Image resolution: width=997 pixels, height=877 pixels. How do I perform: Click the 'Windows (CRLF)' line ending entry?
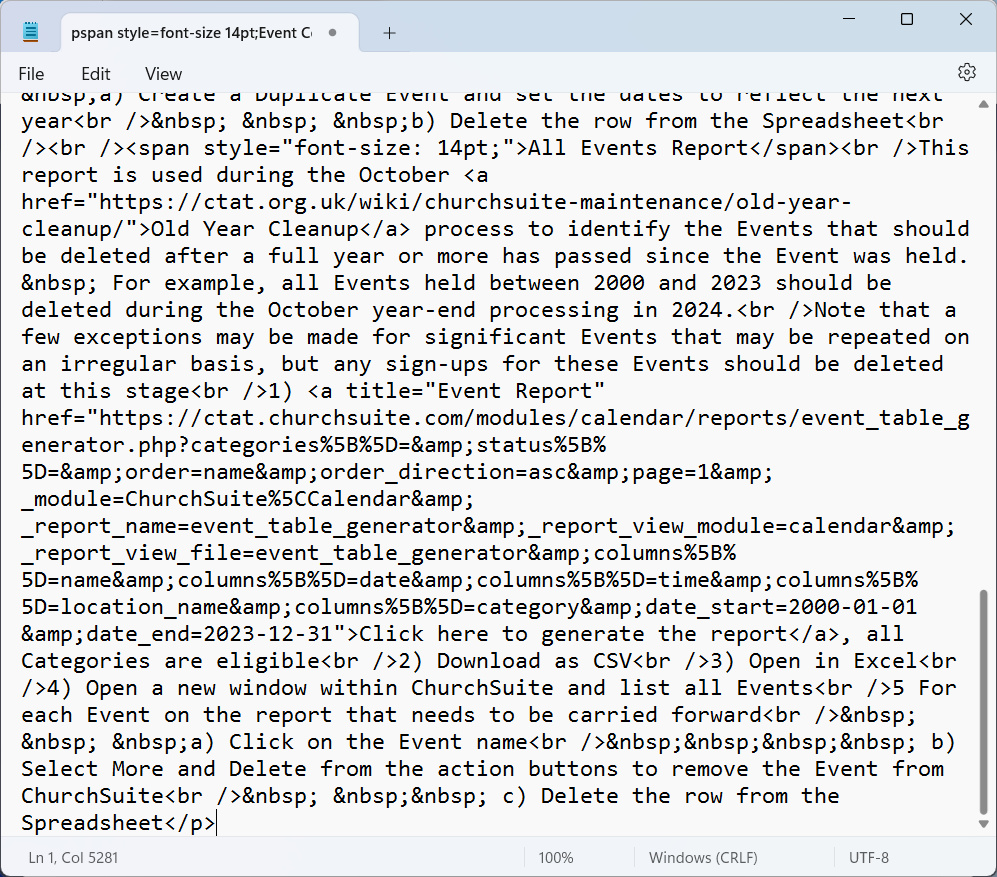tap(703, 857)
